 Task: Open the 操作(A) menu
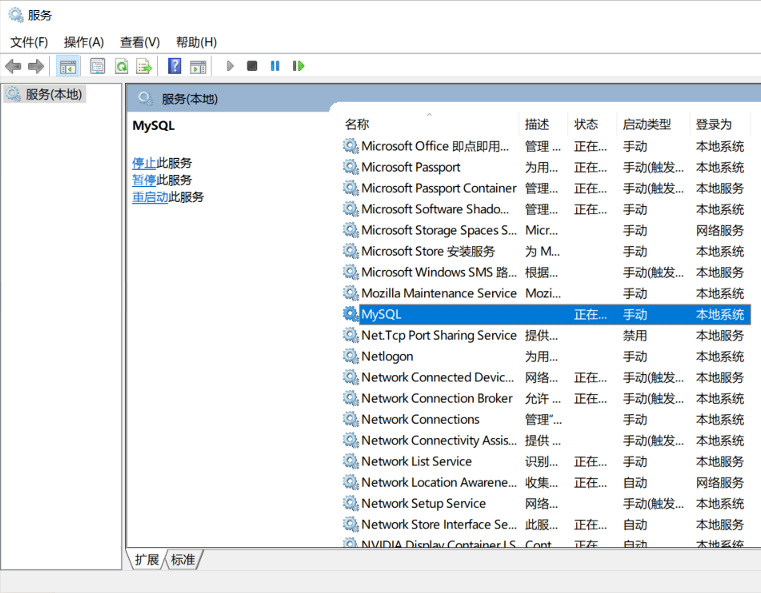click(84, 42)
